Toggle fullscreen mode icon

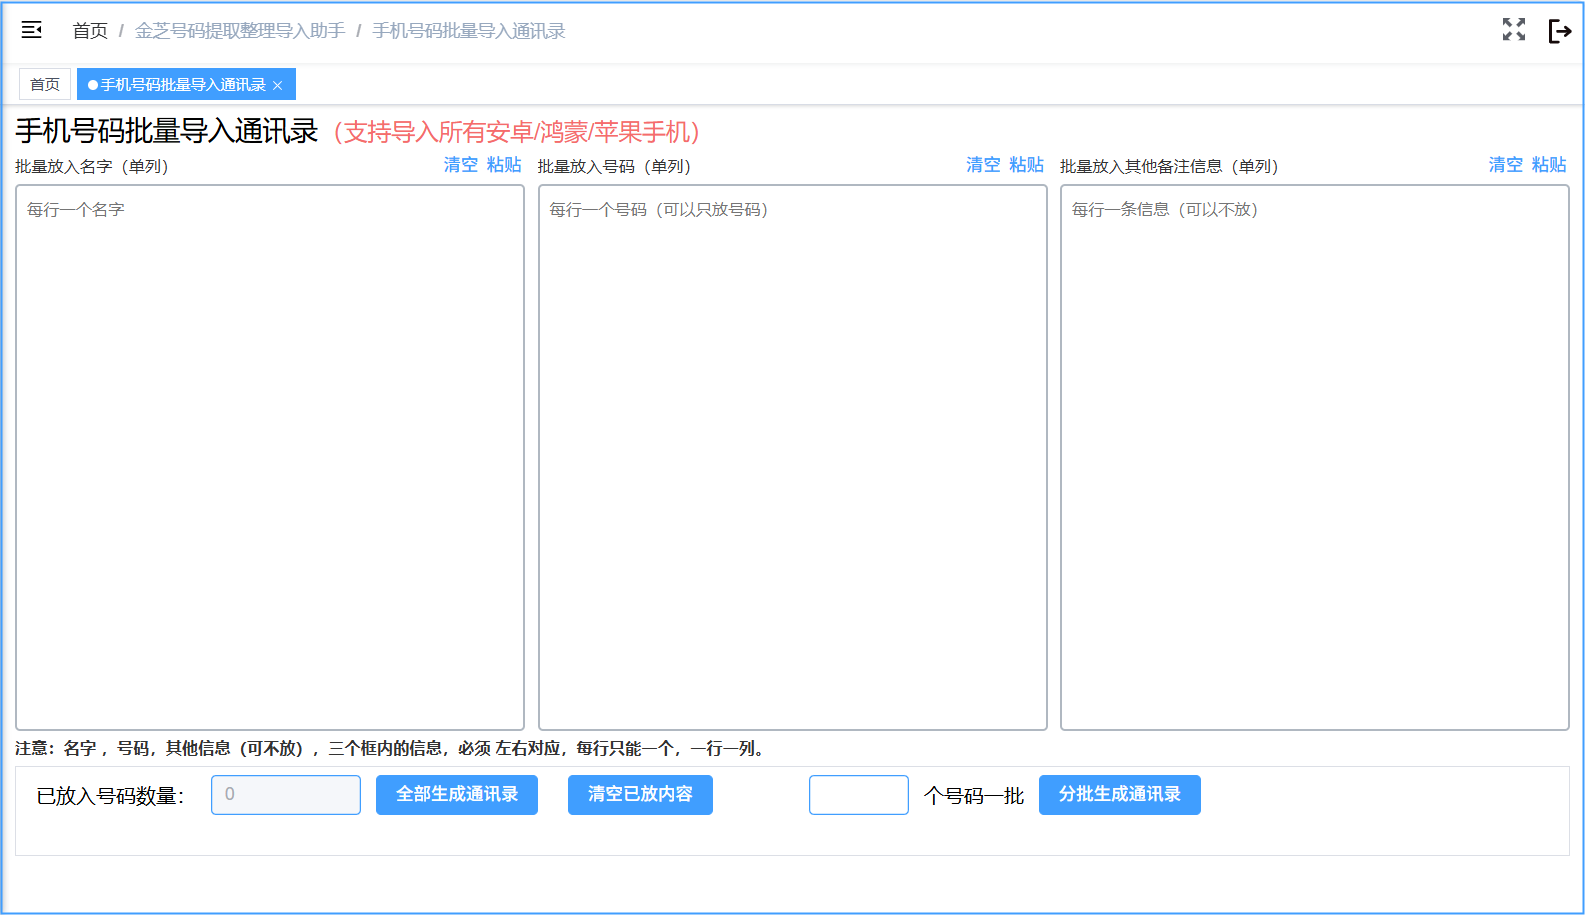[x=1514, y=30]
